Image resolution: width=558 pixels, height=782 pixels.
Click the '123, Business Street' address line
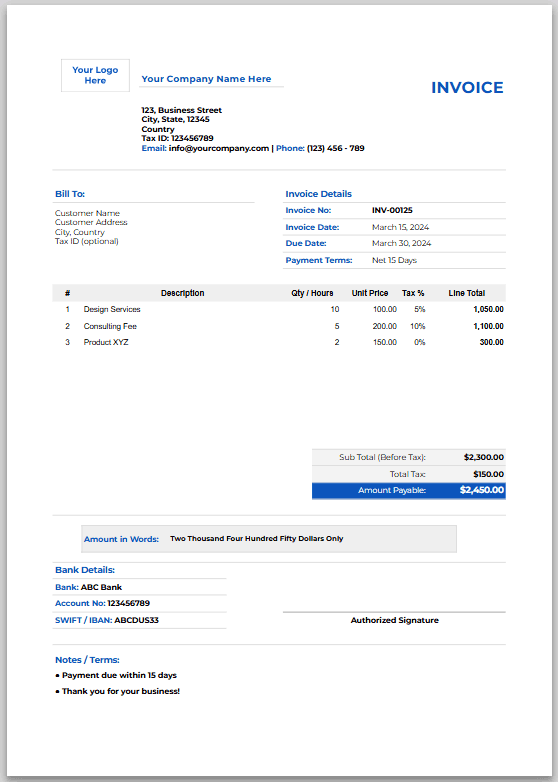(x=182, y=110)
